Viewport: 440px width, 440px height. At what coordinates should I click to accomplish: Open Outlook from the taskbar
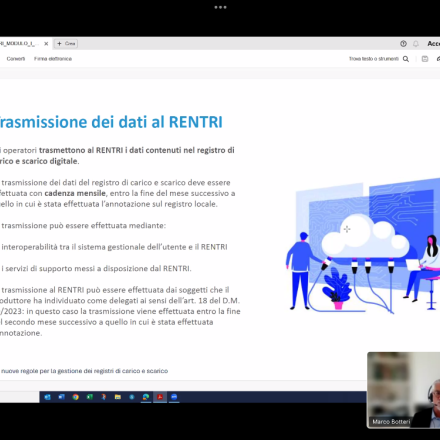click(47, 397)
